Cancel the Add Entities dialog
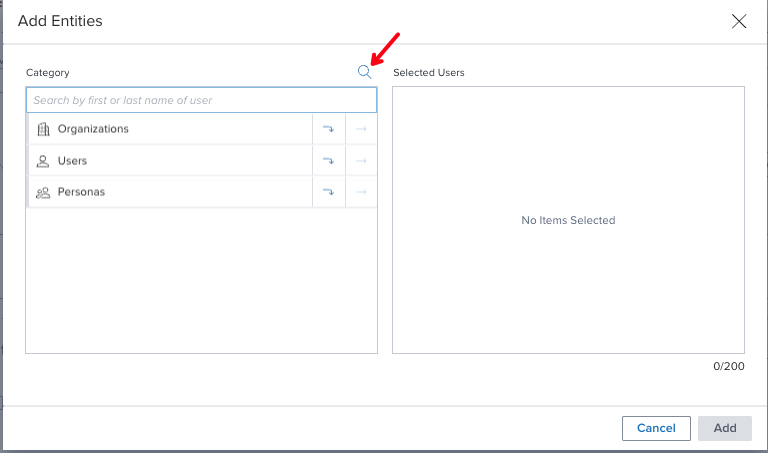Image resolution: width=768 pixels, height=453 pixels. coord(656,428)
